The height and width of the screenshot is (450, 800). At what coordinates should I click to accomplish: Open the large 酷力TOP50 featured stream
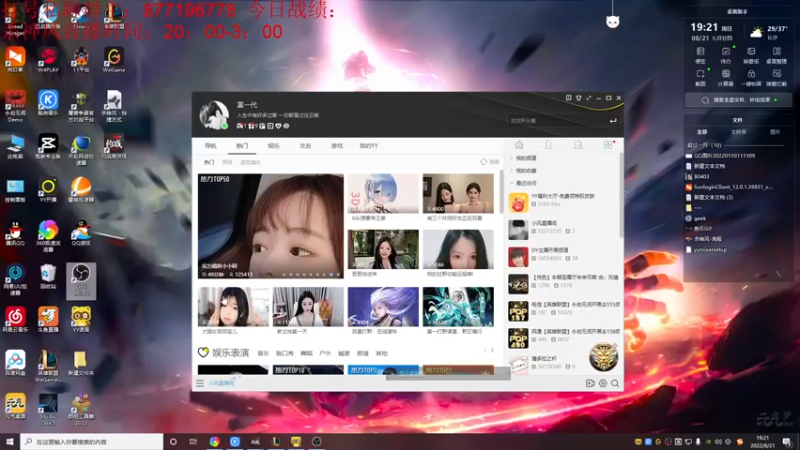point(271,226)
